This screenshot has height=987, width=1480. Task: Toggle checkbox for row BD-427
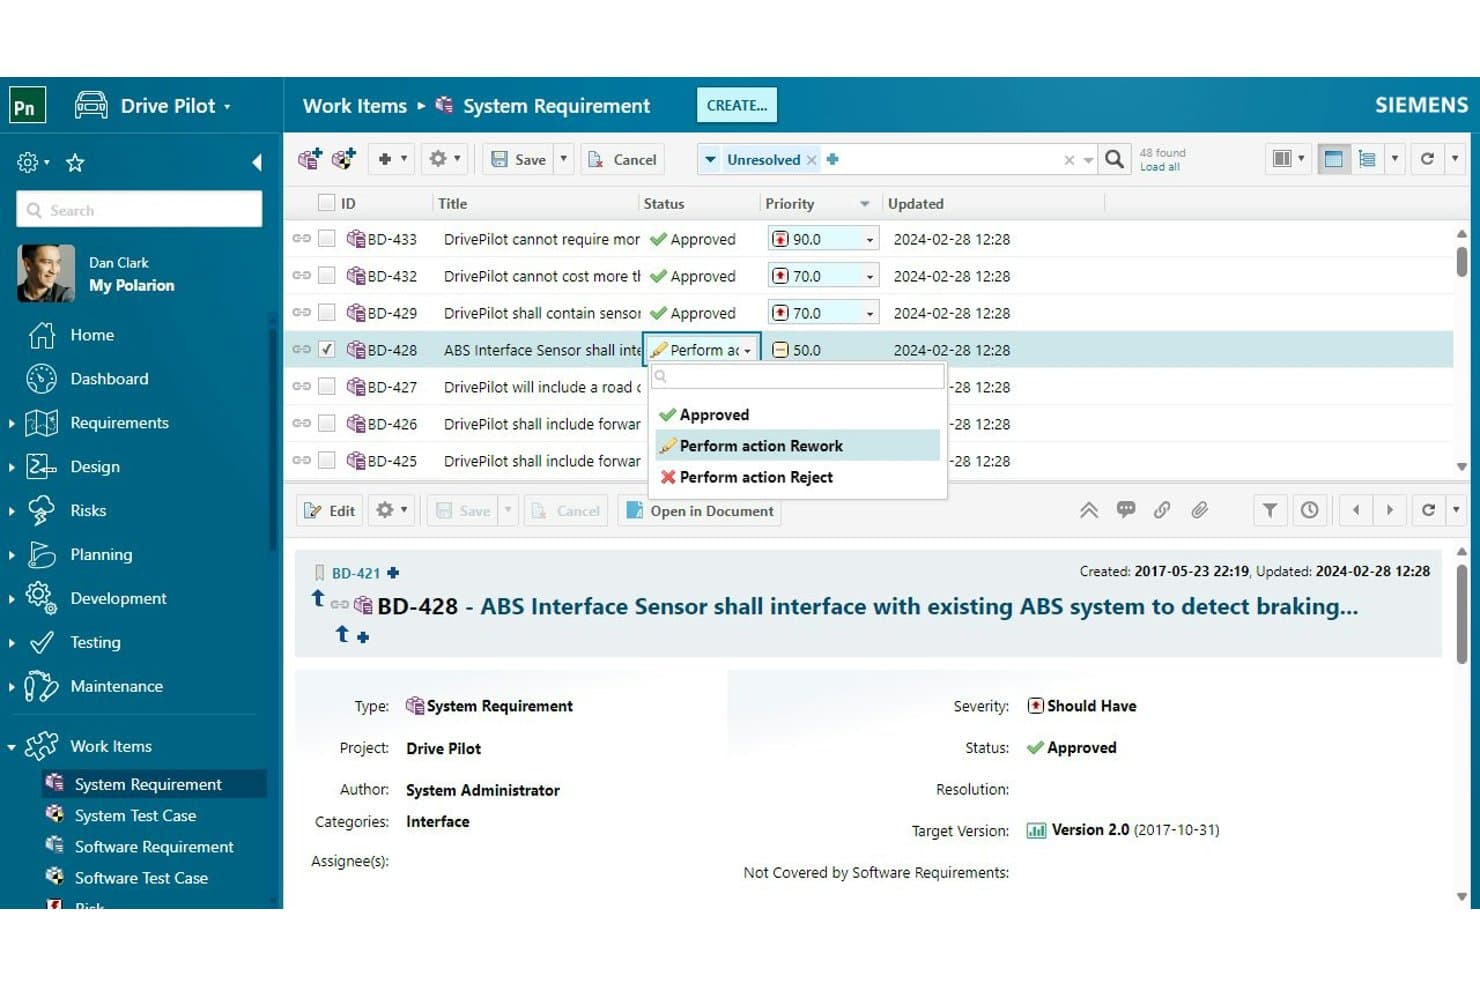click(326, 387)
